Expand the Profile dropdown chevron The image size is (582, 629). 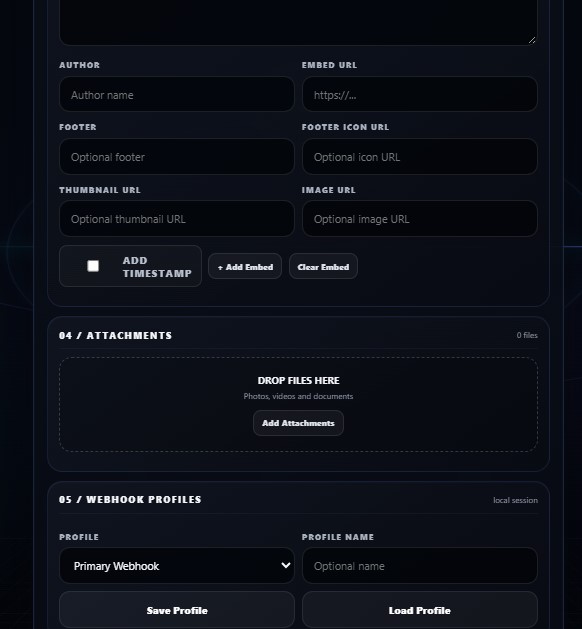286,565
